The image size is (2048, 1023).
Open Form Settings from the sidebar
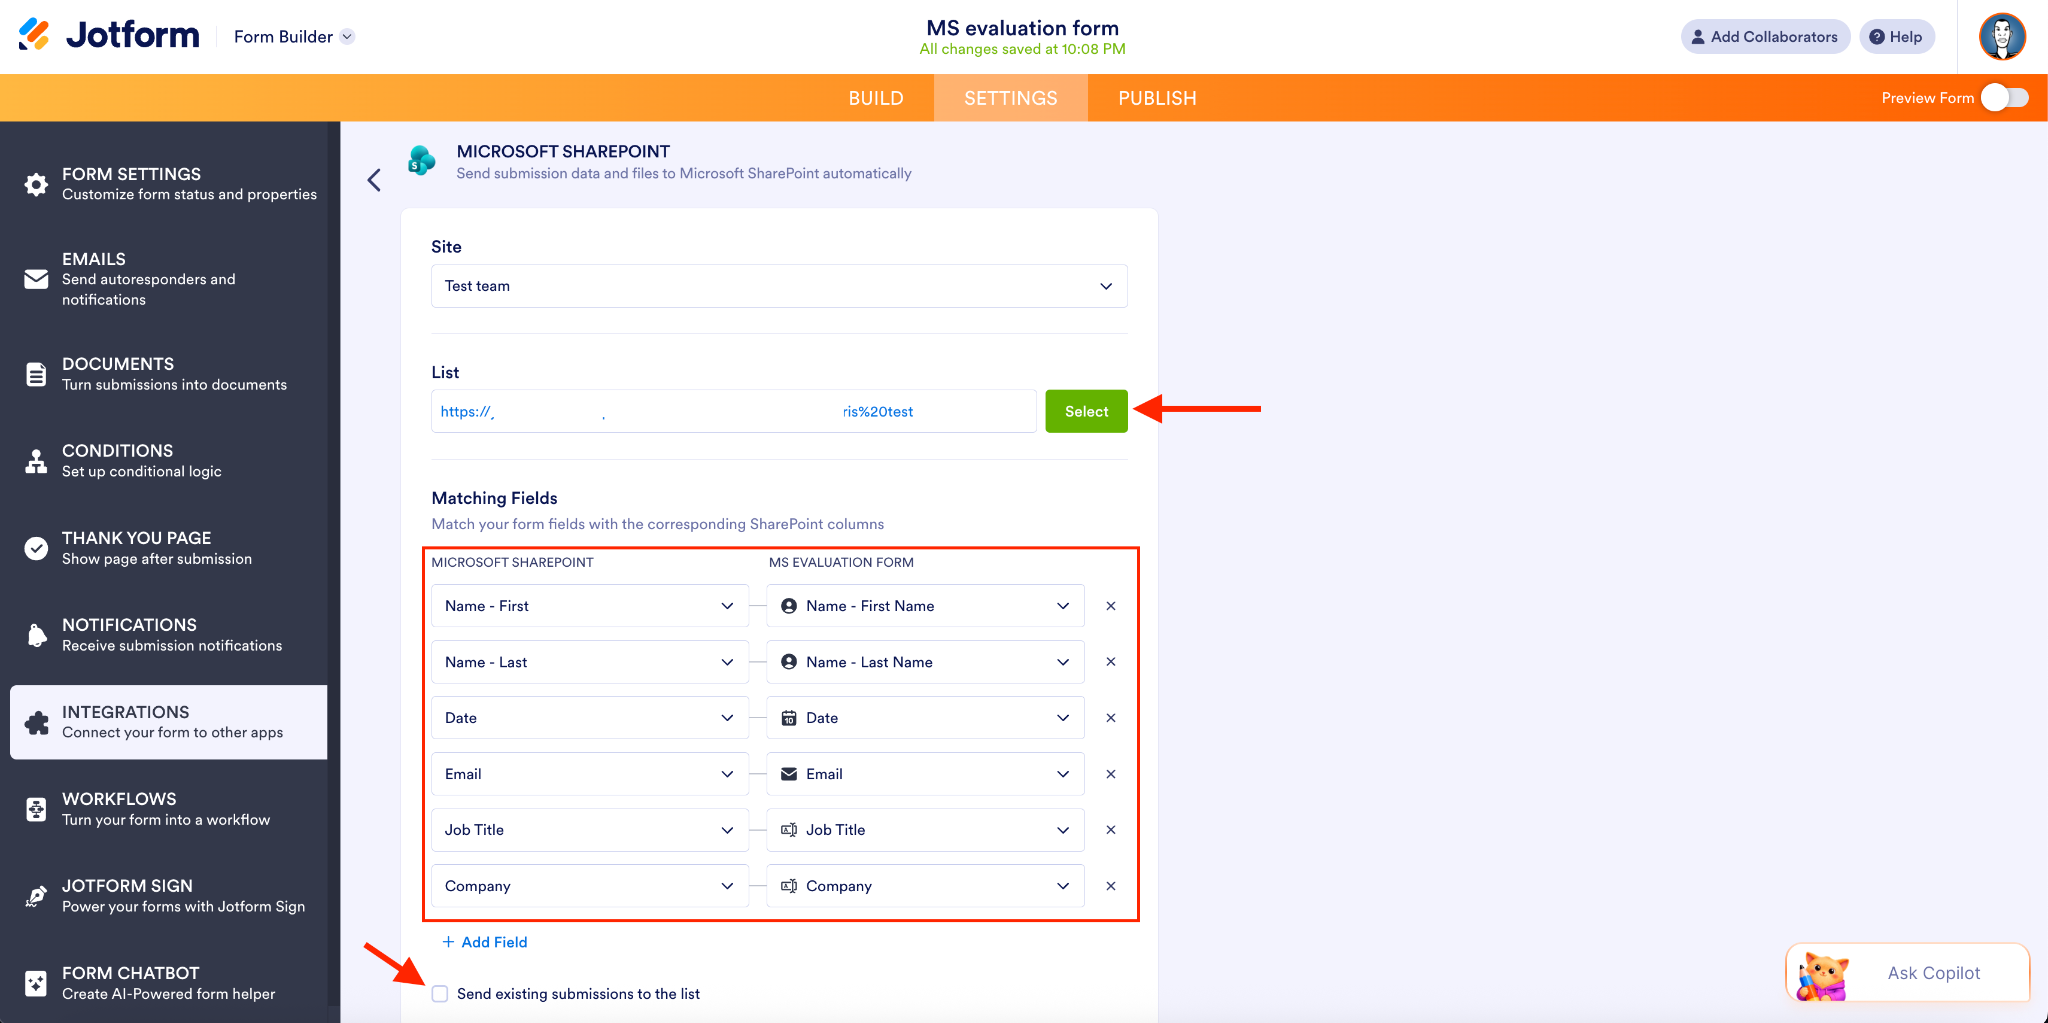coord(36,183)
